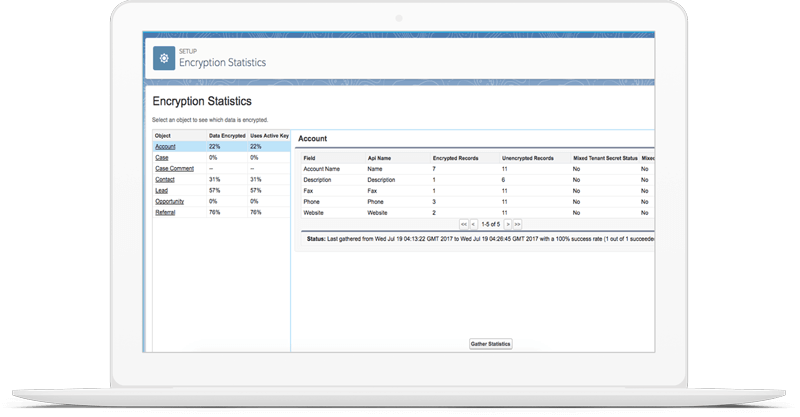Click the Mixed Tenant Secret Status header
This screenshot has height=417, width=800.
[603, 158]
